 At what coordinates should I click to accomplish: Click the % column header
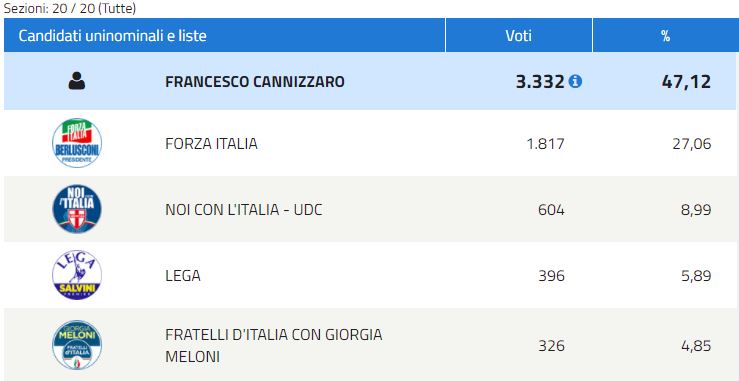[x=665, y=36]
